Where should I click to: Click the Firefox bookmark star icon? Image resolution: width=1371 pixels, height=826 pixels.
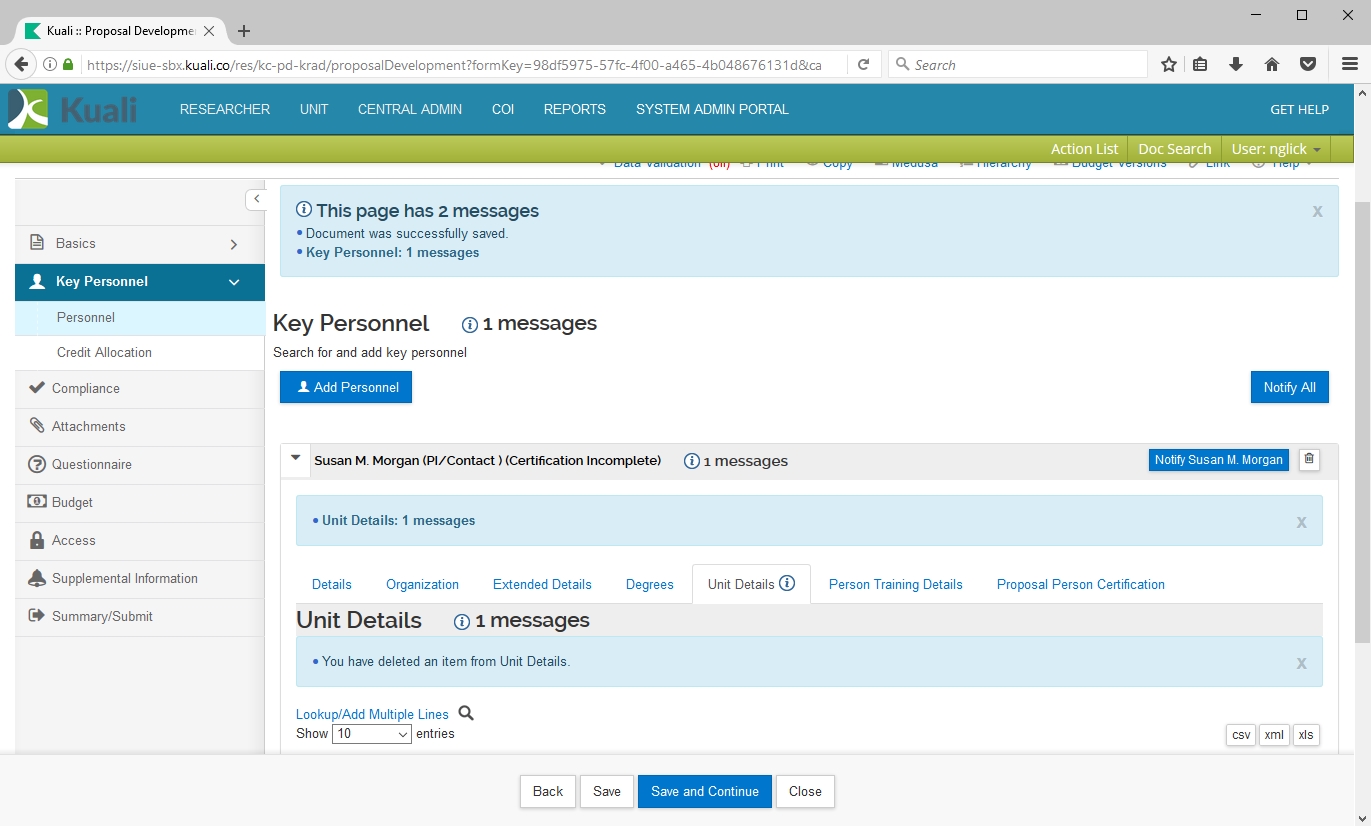tap(1168, 65)
